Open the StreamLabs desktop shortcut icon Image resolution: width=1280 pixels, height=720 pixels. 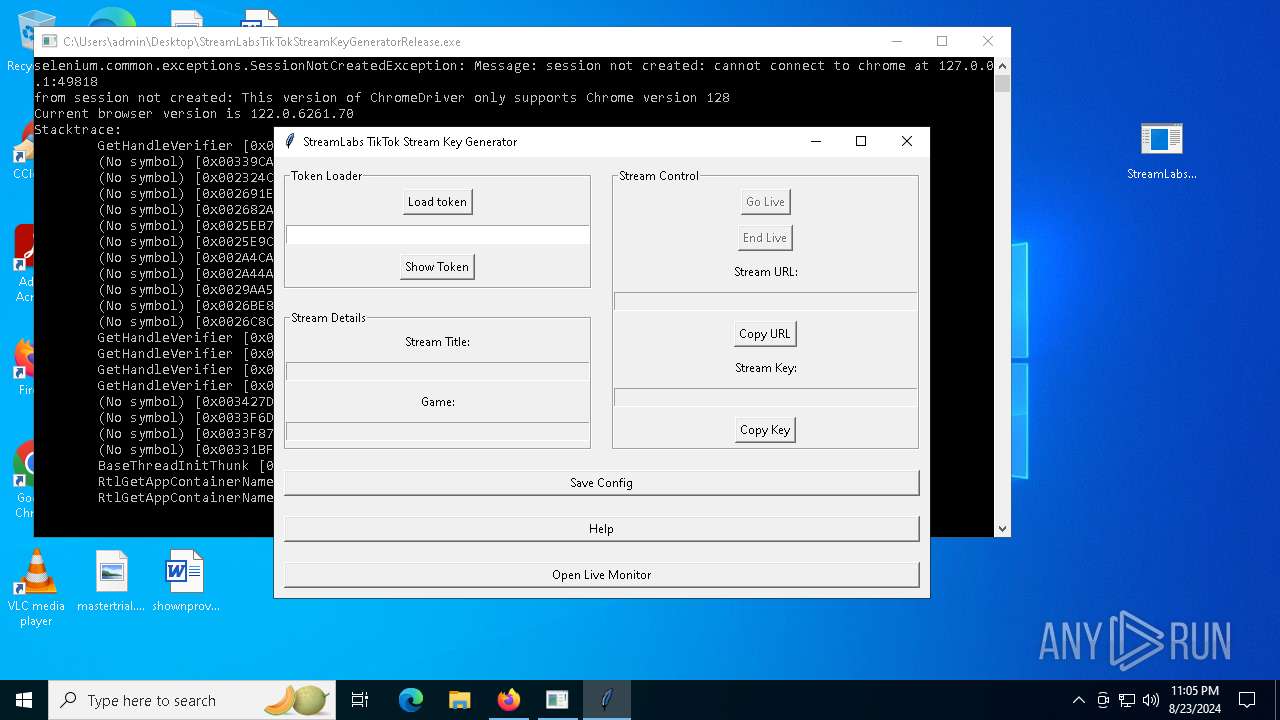click(x=1162, y=151)
